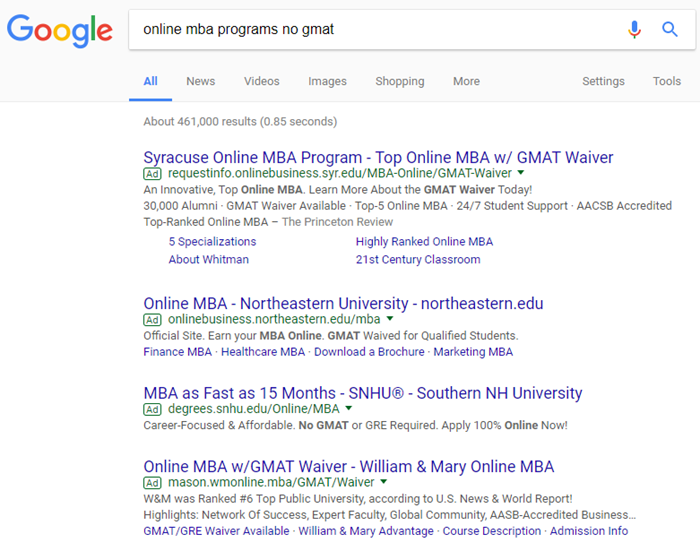Open the Highly Ranked Online MBA sitelink
The image size is (700, 551).
click(x=424, y=242)
